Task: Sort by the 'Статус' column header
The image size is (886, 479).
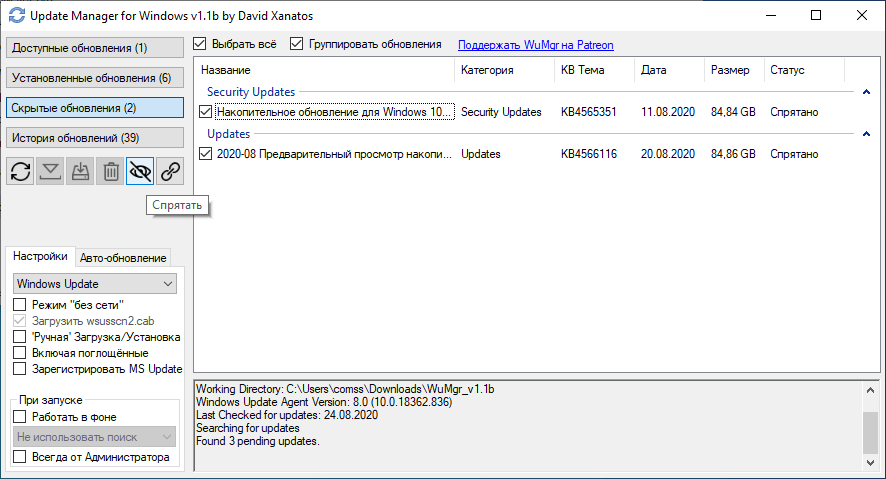Action: pos(804,70)
